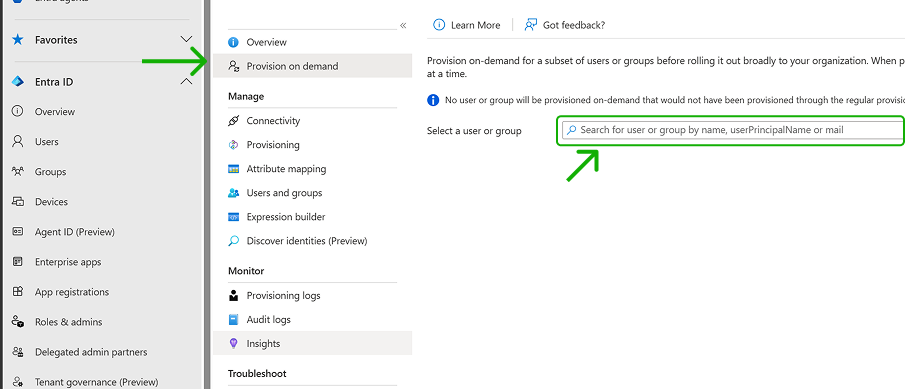Open Overview in the resource menu
905x389 pixels.
point(266,42)
